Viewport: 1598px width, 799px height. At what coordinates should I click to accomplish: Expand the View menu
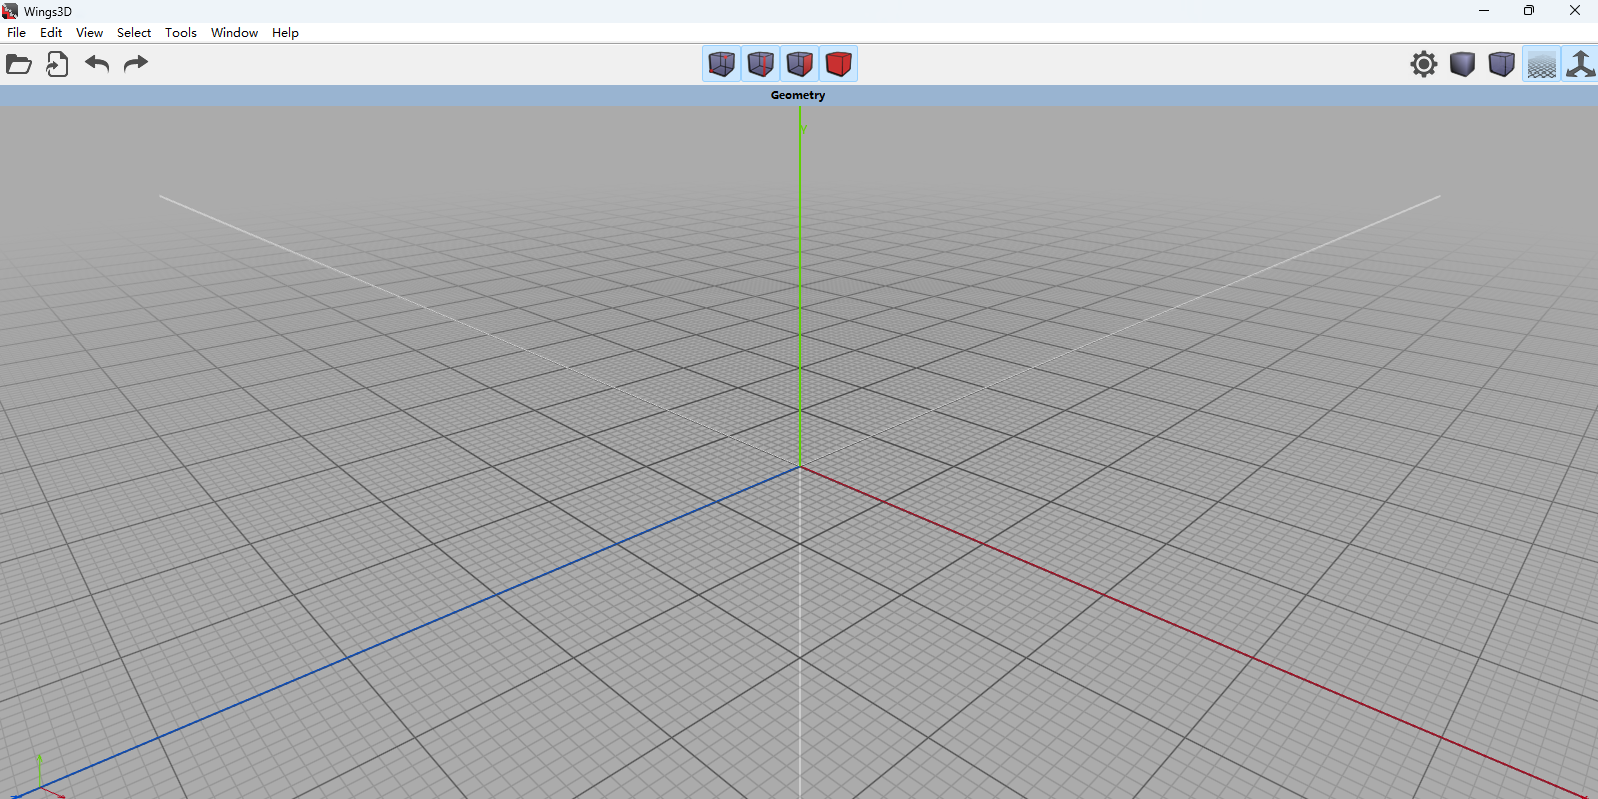click(89, 33)
